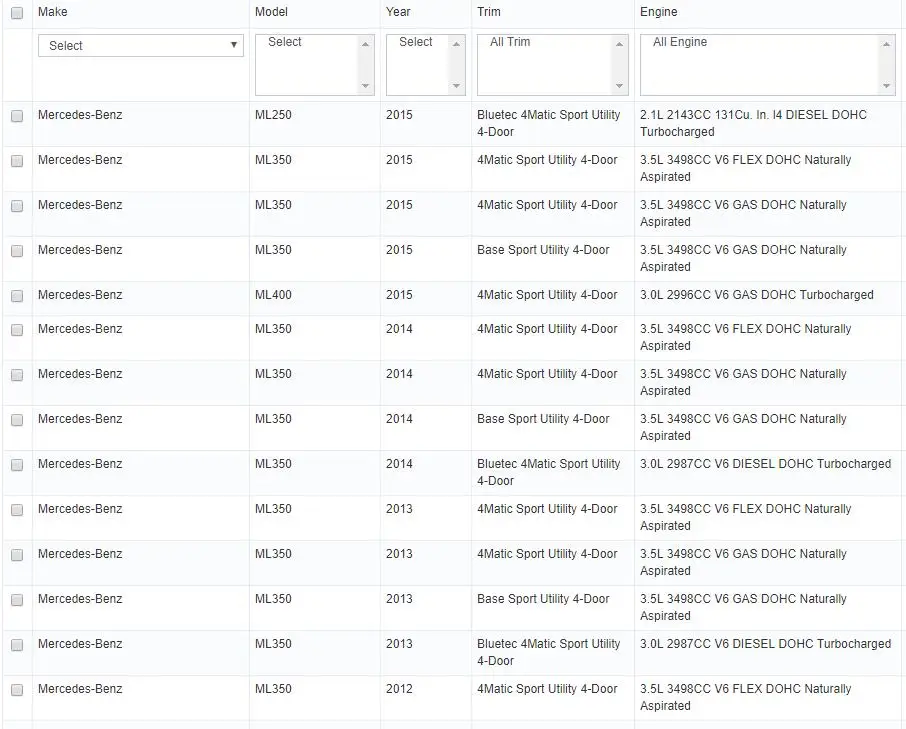Click the Model list scroll-up arrow
Viewport: 906px width, 729px height.
pos(365,44)
